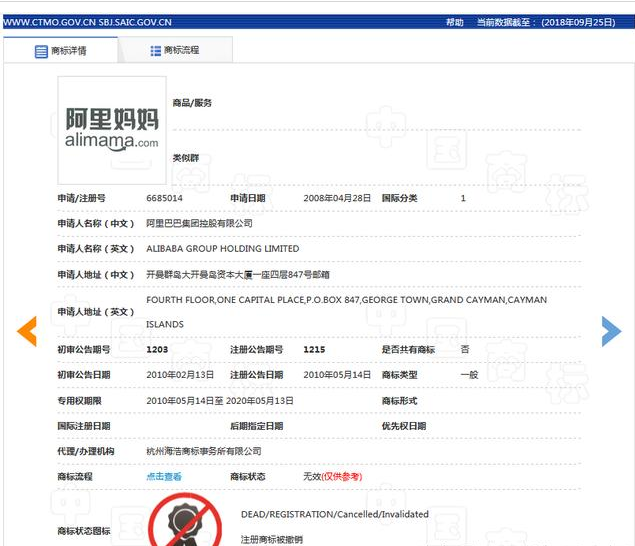Click agency name 杭州海浩商标事务所有限公司
This screenshot has width=635, height=546.
pos(204,452)
